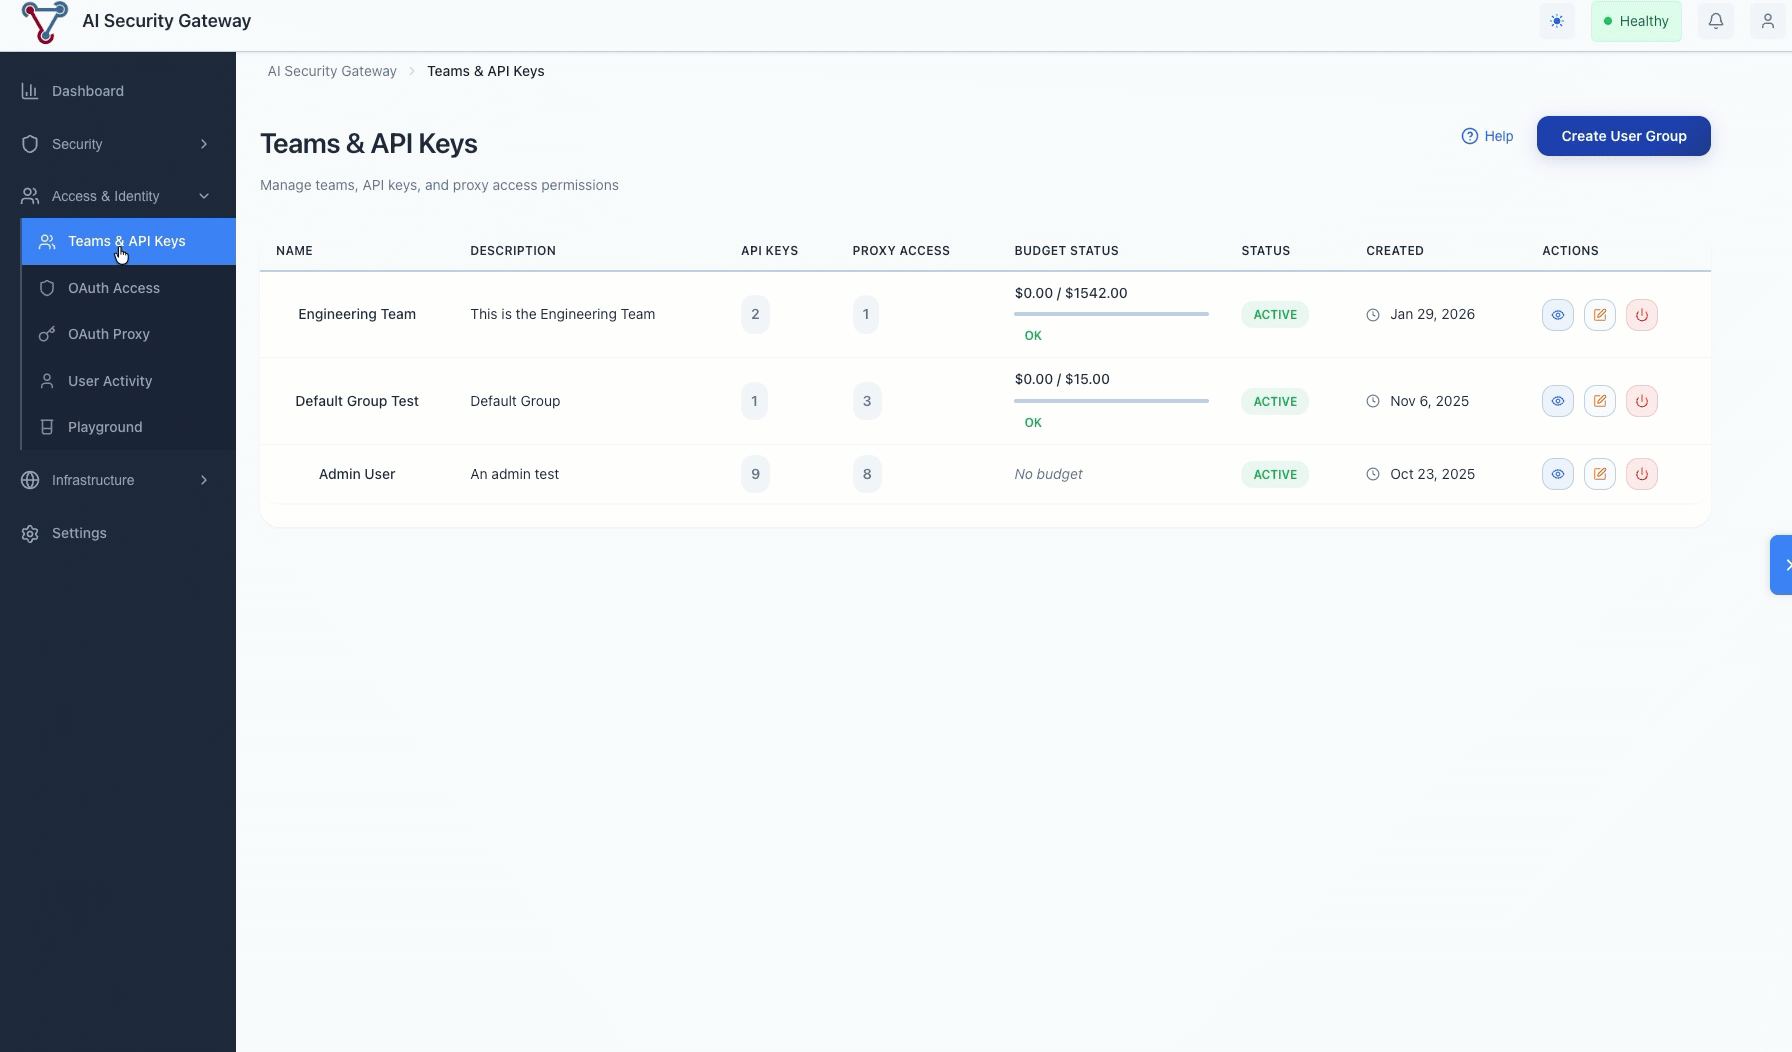Click the Create User Group button
The image size is (1792, 1052).
tap(1623, 136)
